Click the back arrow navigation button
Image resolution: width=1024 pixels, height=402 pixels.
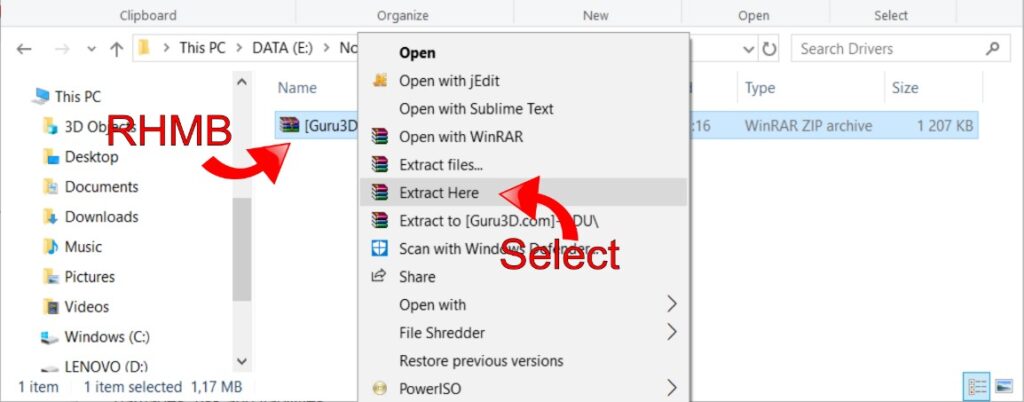[24, 49]
